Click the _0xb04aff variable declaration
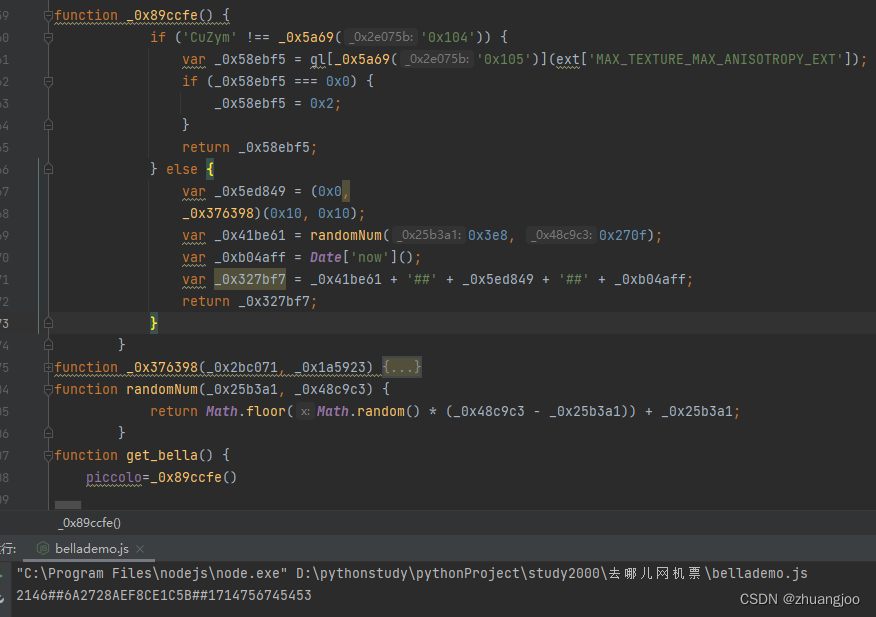 click(250, 258)
